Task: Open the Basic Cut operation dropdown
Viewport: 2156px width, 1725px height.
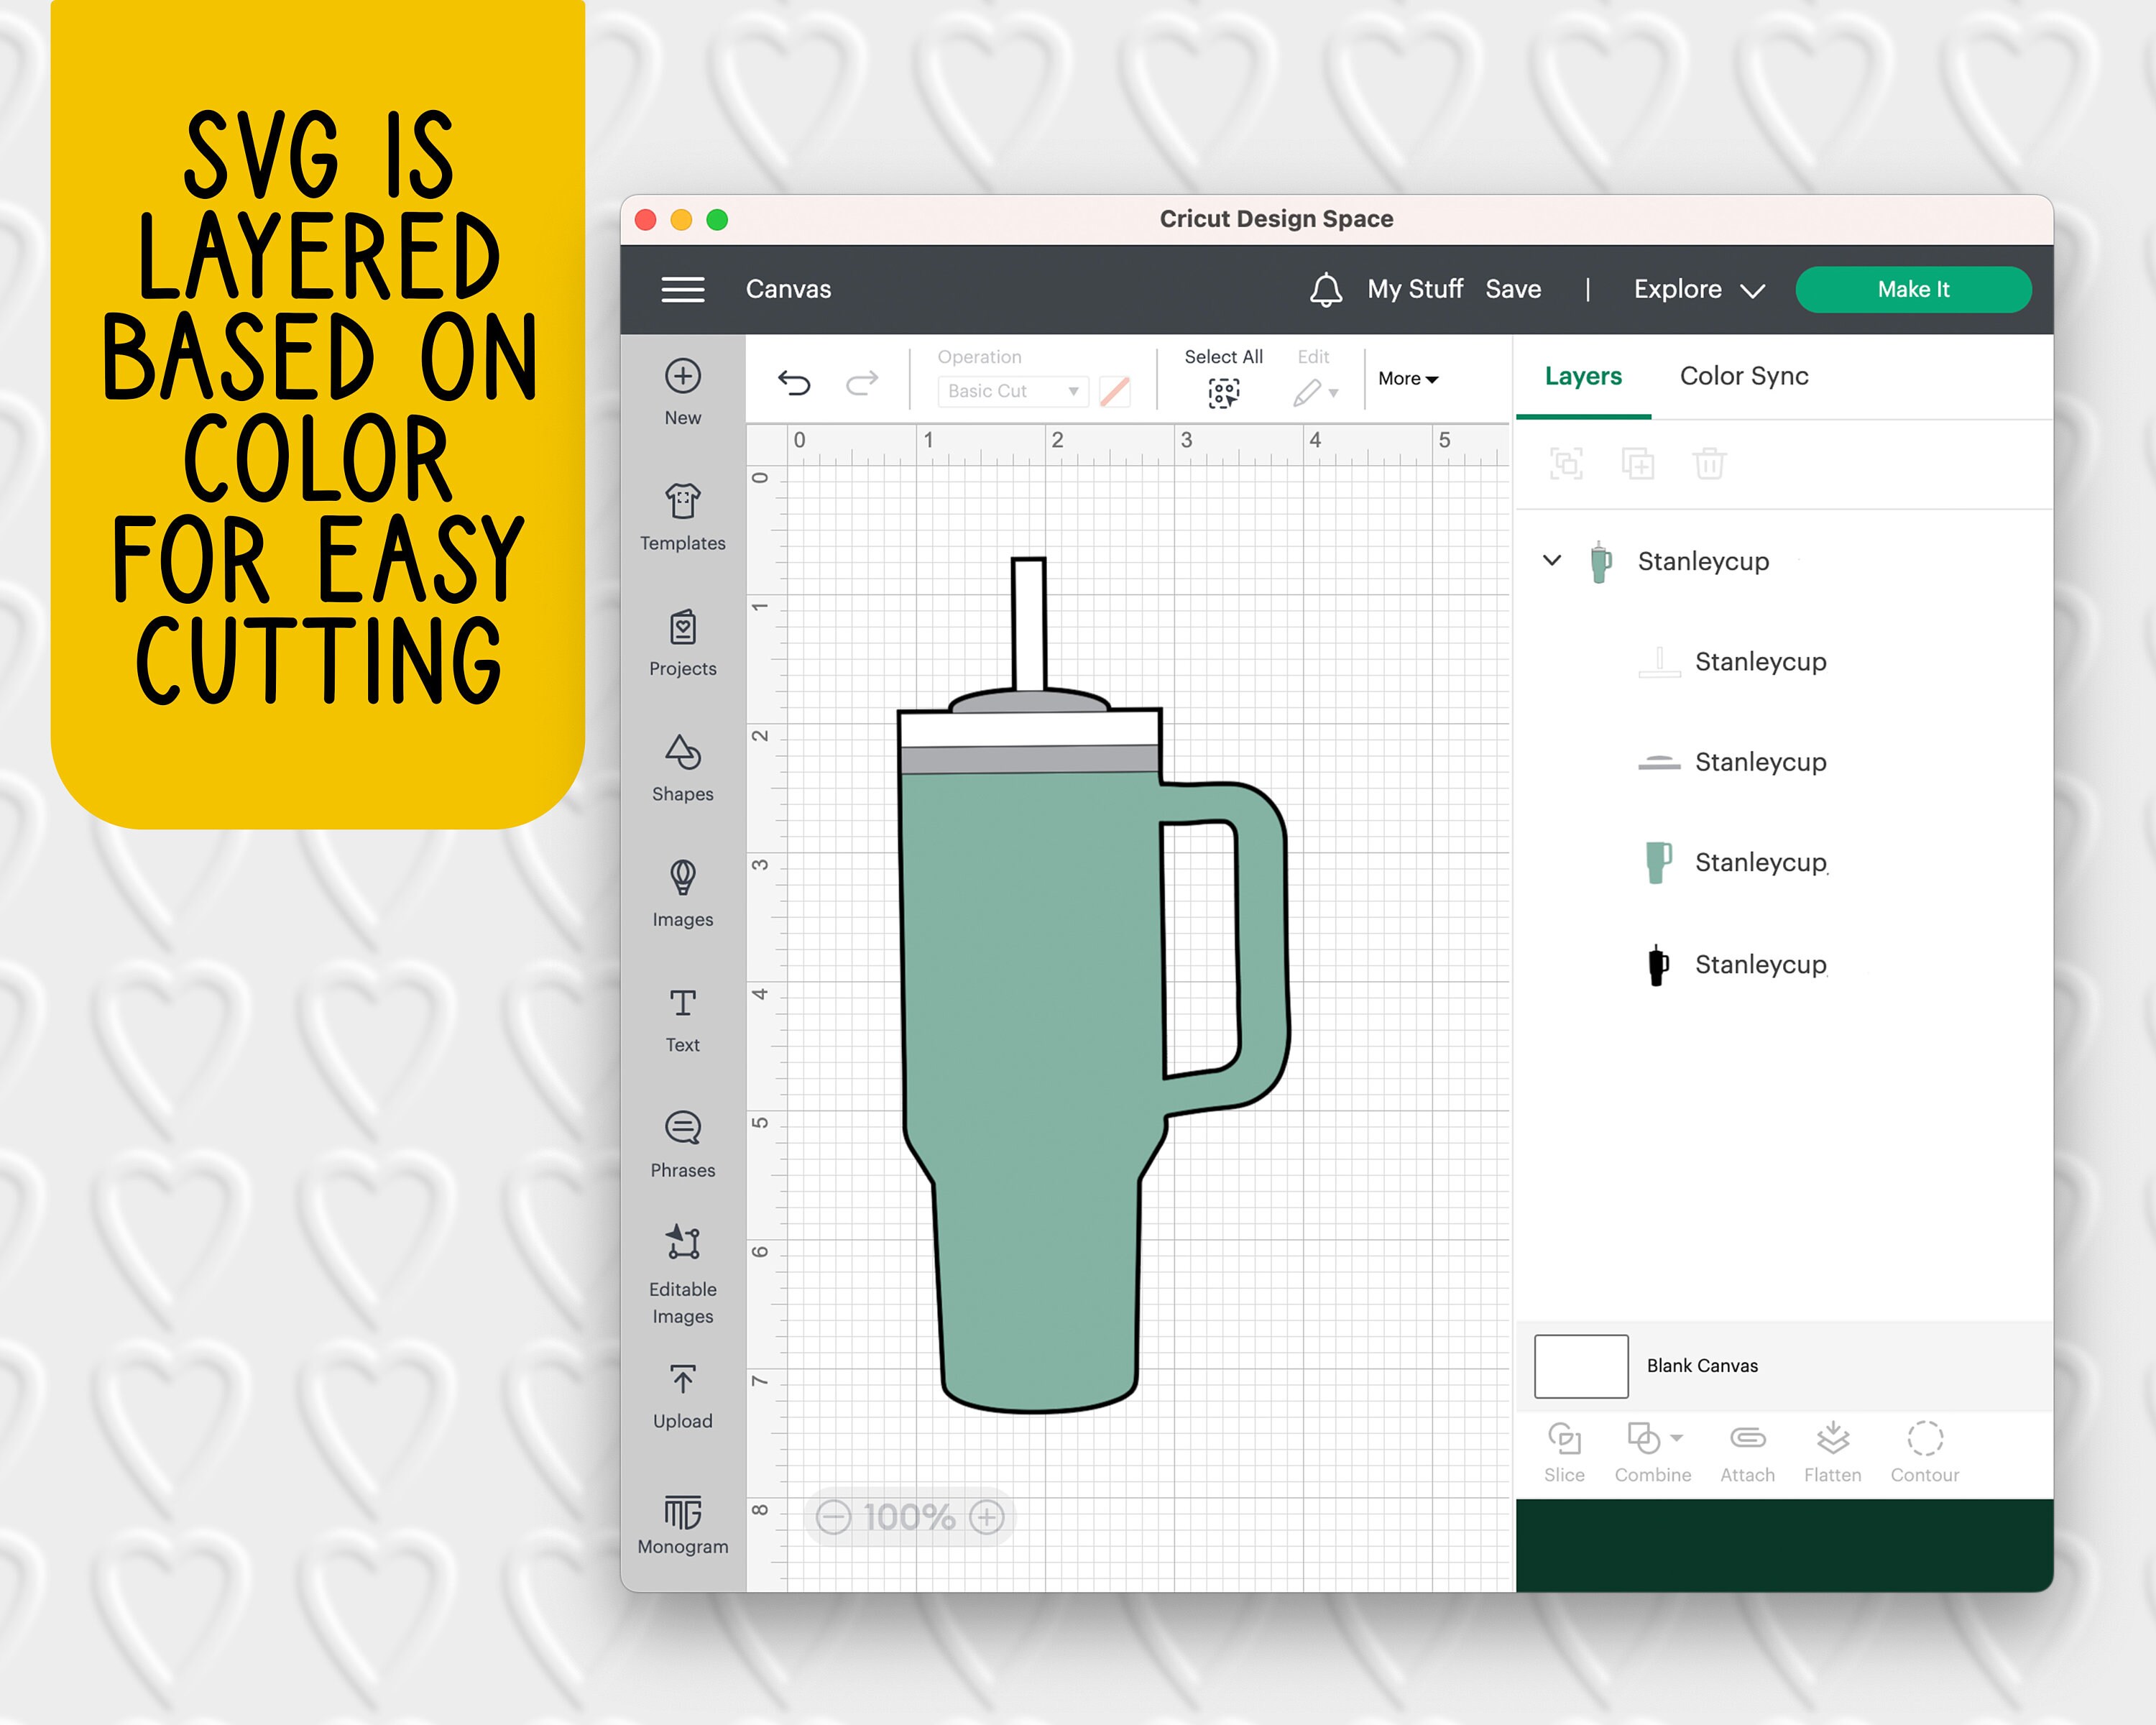Action: pyautogui.click(x=1011, y=391)
